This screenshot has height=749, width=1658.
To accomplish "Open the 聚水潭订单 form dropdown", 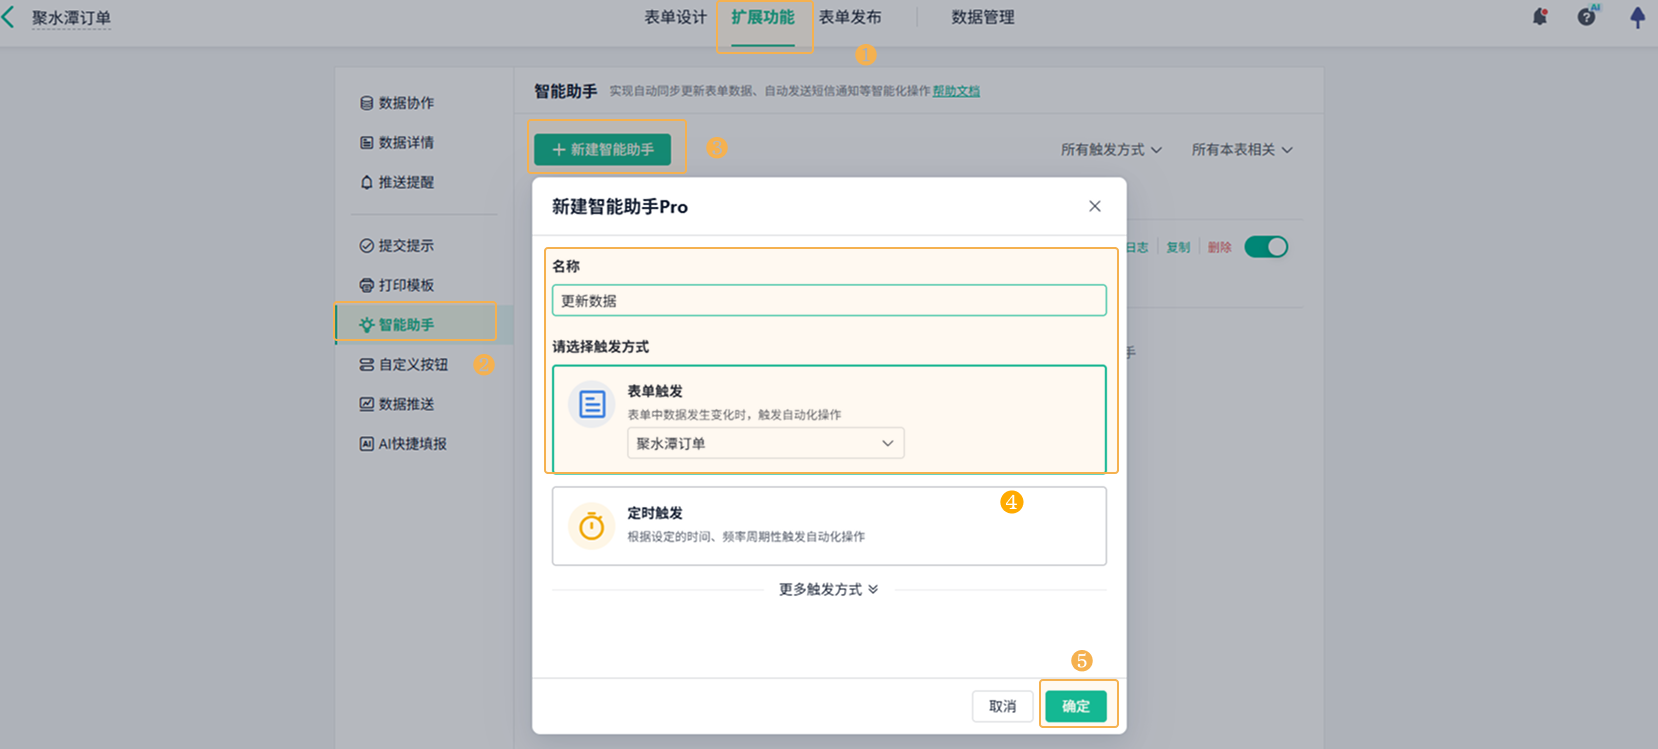I will click(765, 443).
